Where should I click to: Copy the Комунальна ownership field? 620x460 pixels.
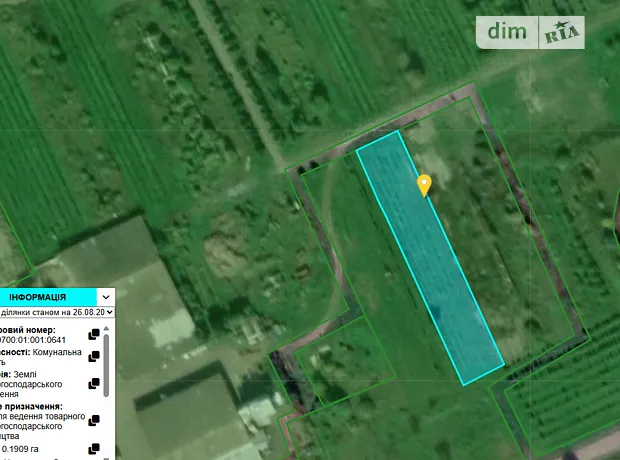click(x=93, y=356)
